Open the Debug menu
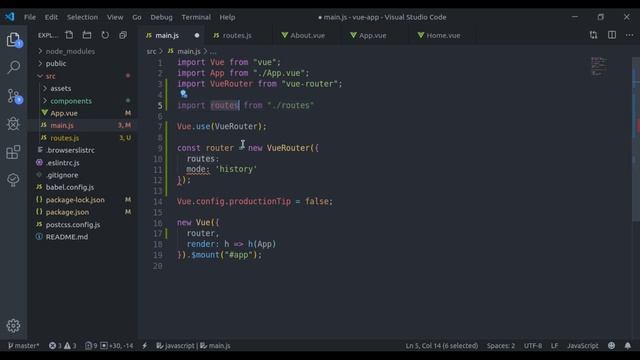Viewport: 640px width, 360px height. click(x=161, y=17)
